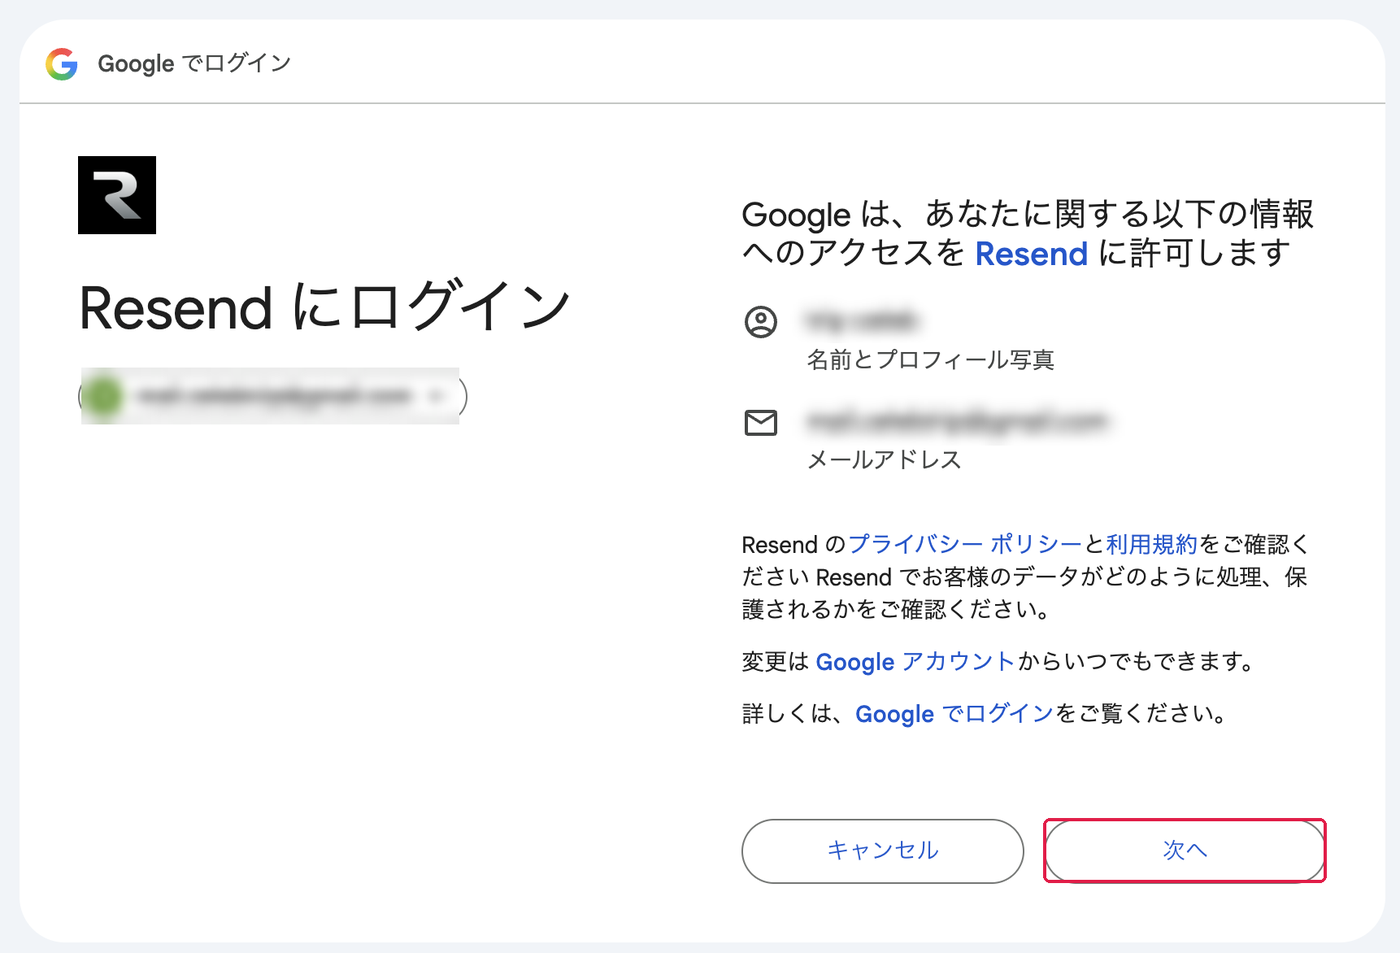Viewport: 1400px width, 953px height.
Task: Open the プライバシー ポリシー link
Action: [965, 544]
